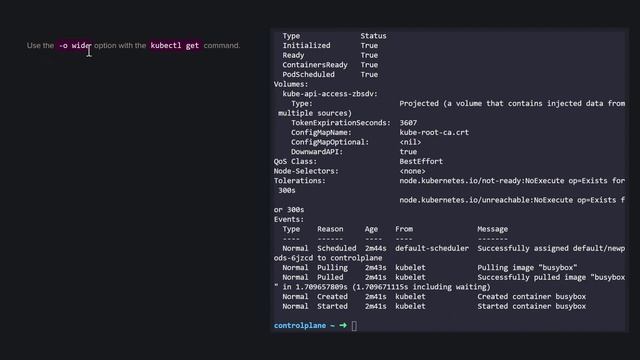The height and width of the screenshot is (360, 640).
Task: Click the 'Reason' column header
Action: (330, 229)
